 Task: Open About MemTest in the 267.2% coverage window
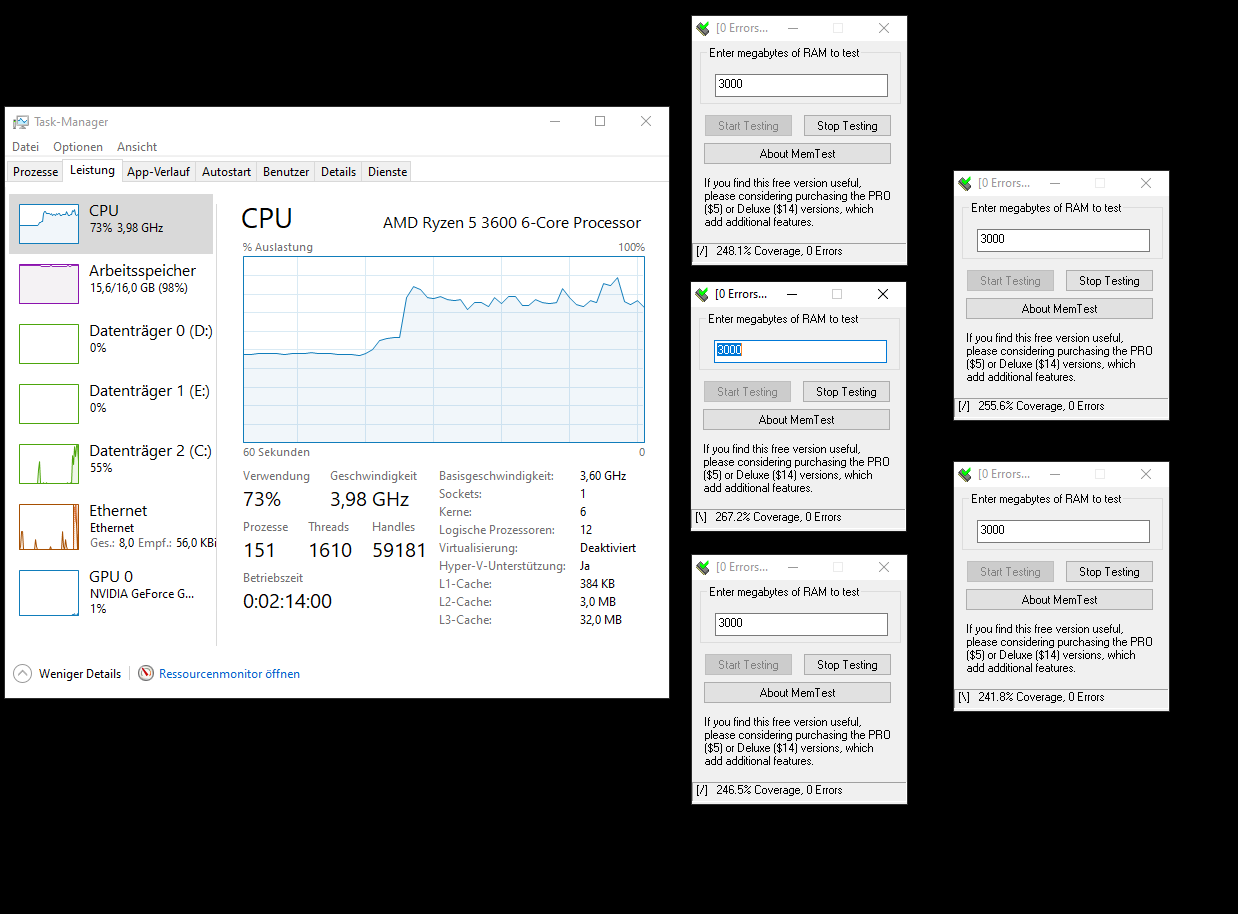tap(796, 420)
